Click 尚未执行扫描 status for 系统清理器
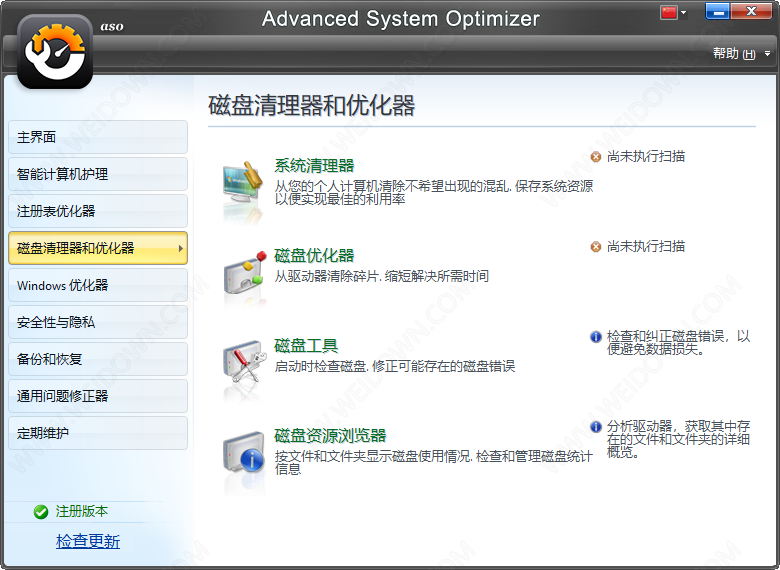Viewport: 780px width, 570px height. [x=646, y=157]
